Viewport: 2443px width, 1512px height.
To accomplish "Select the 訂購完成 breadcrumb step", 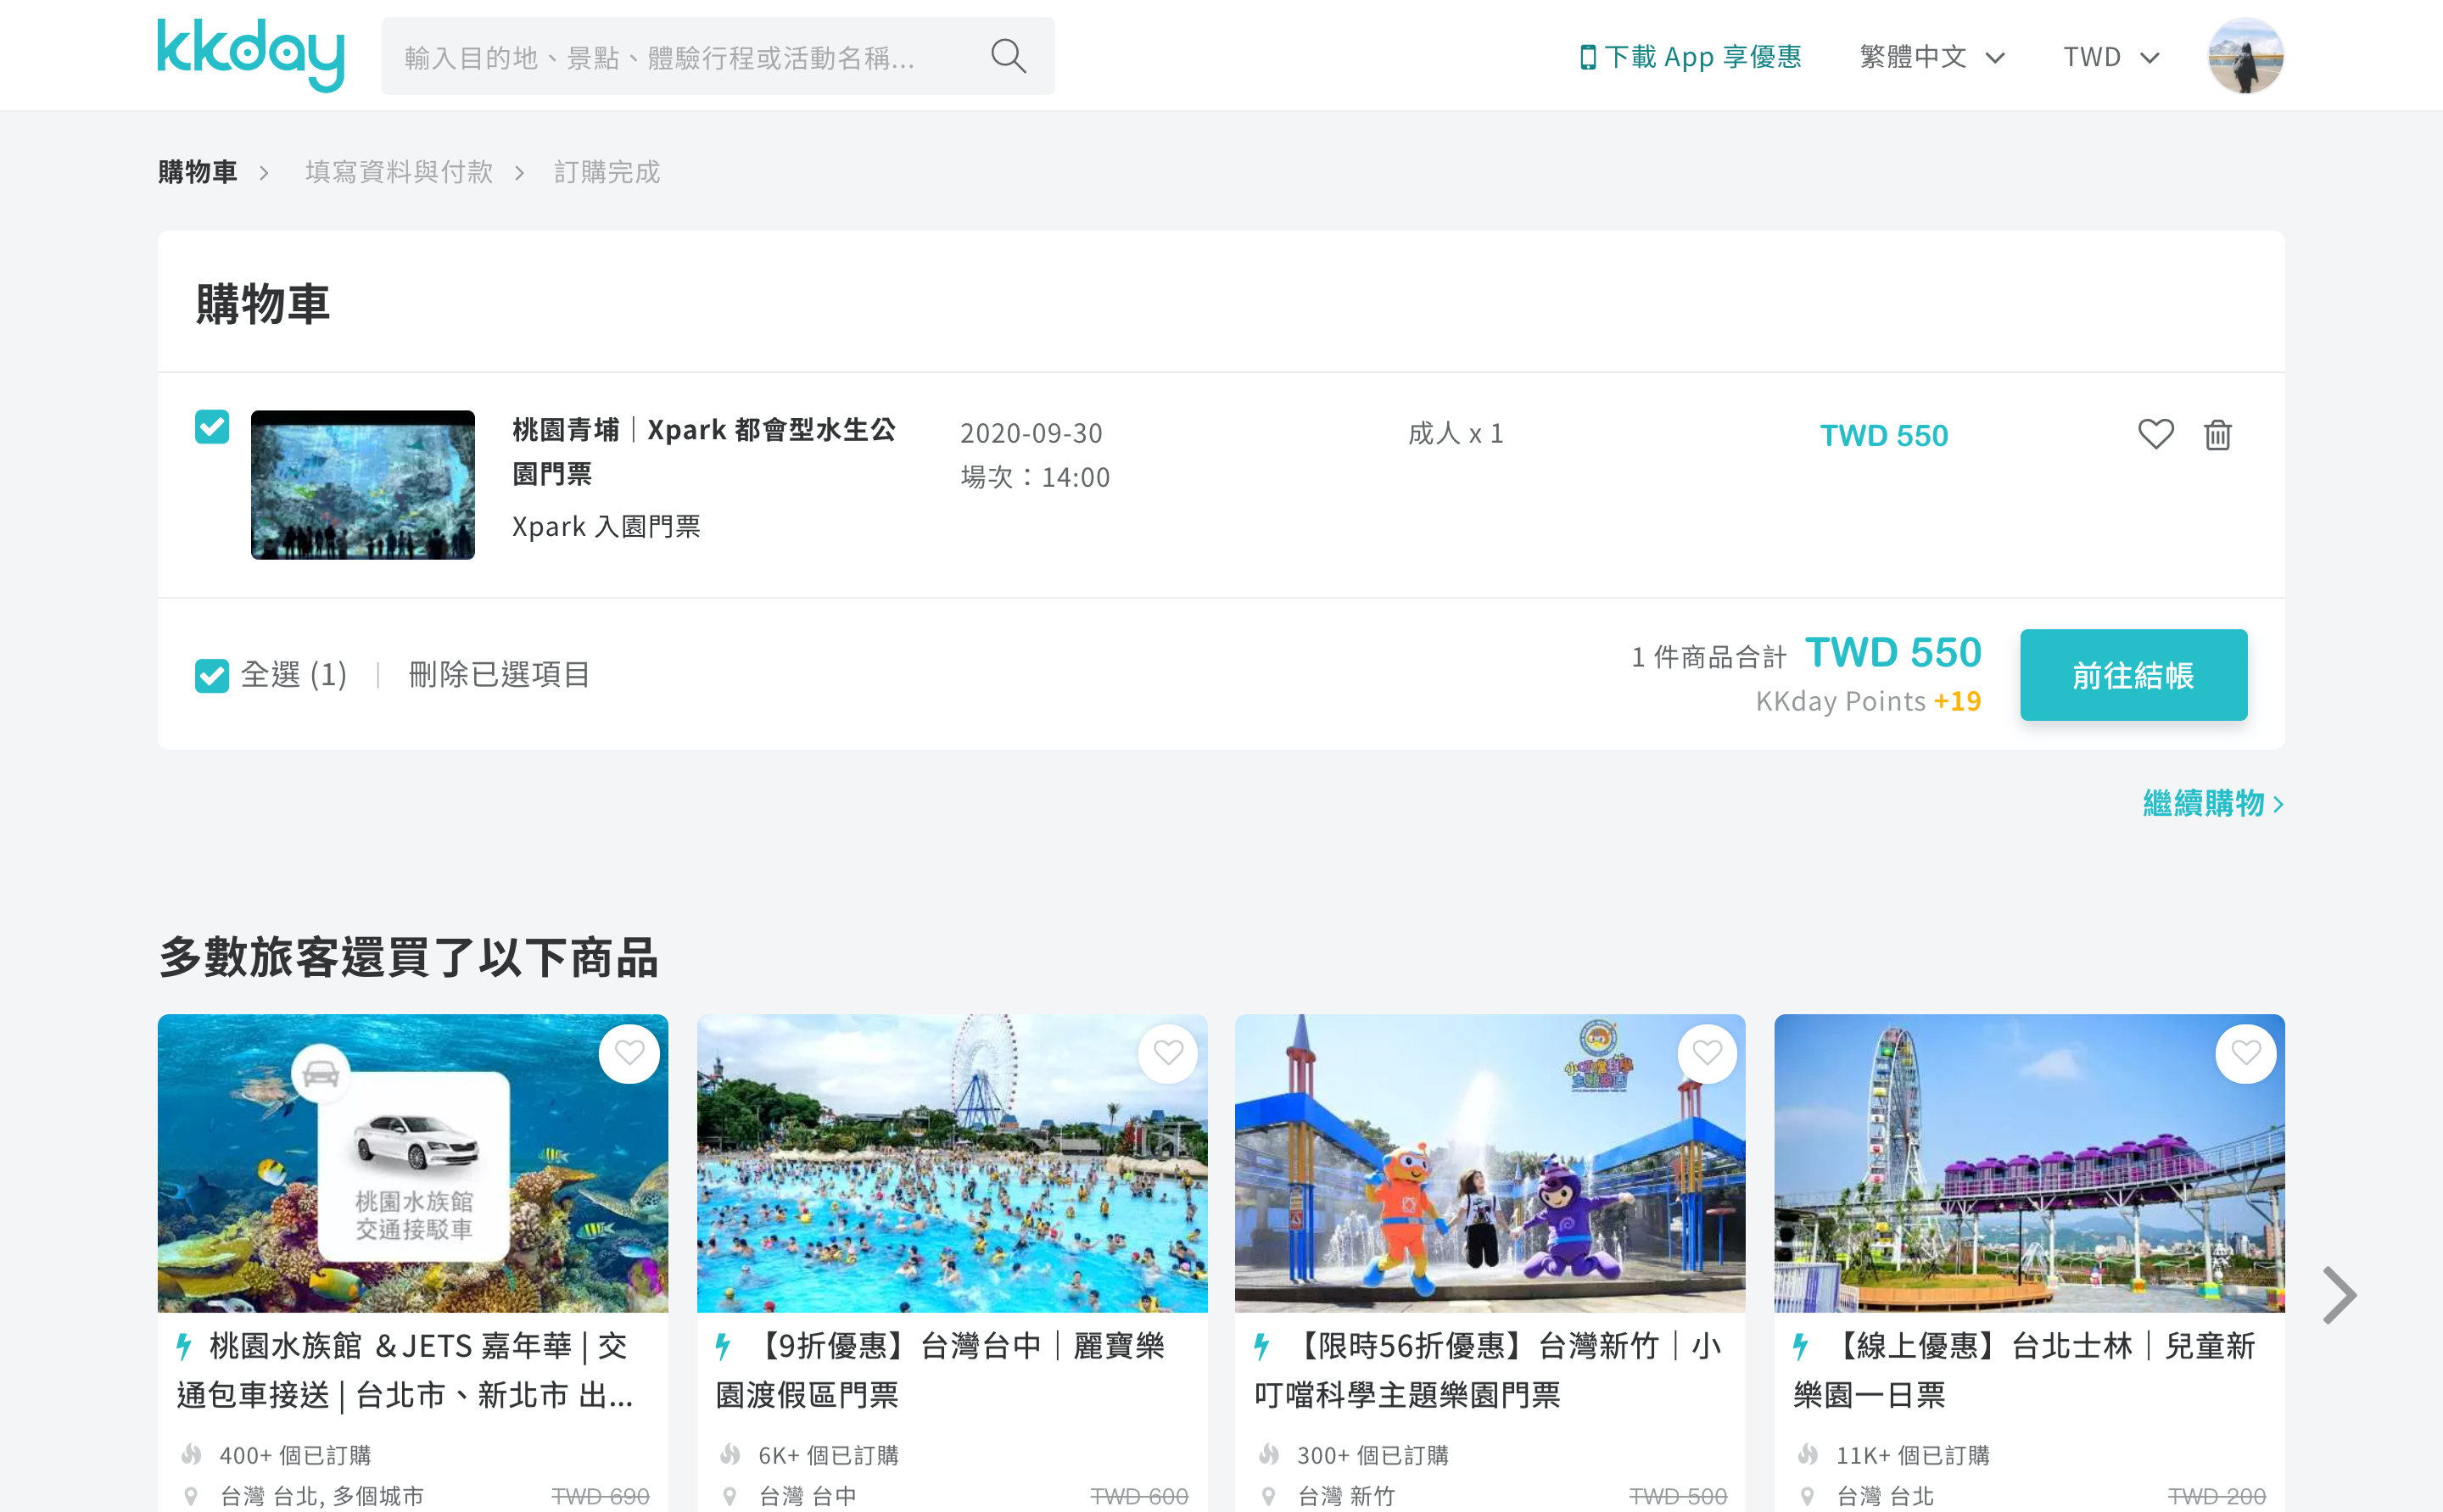I will click(x=607, y=172).
